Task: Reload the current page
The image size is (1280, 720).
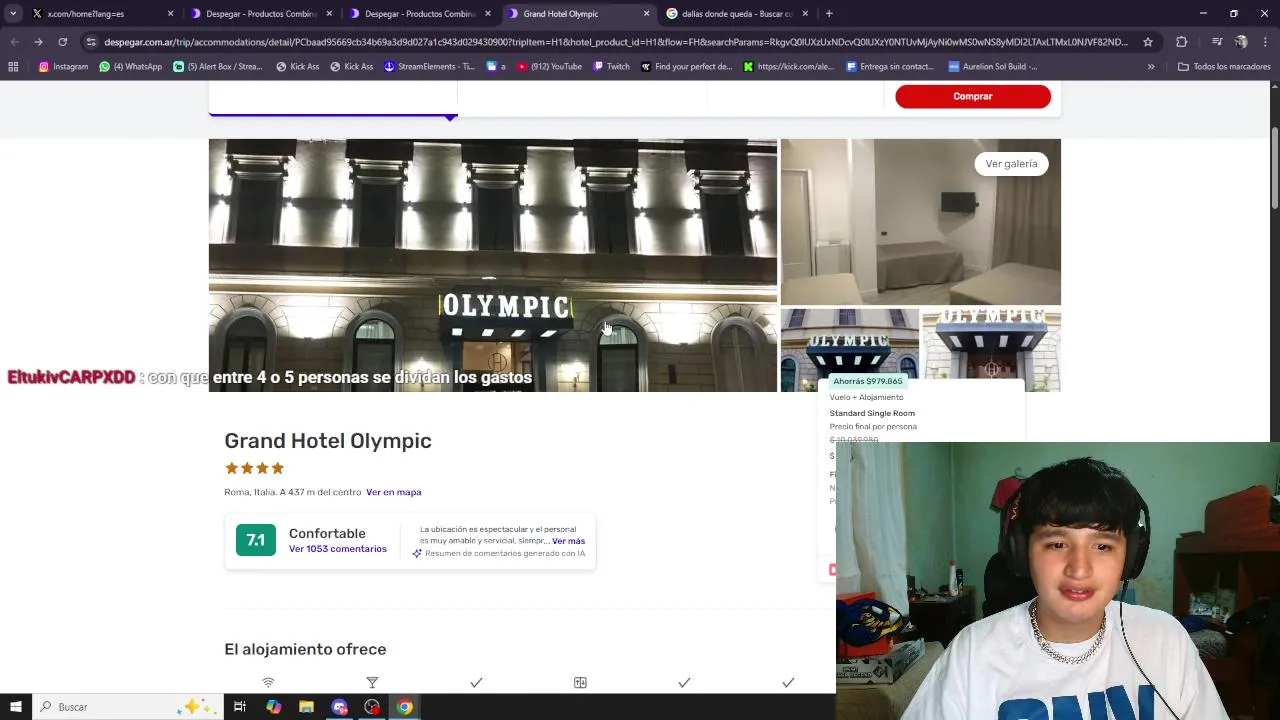Action: (62, 42)
